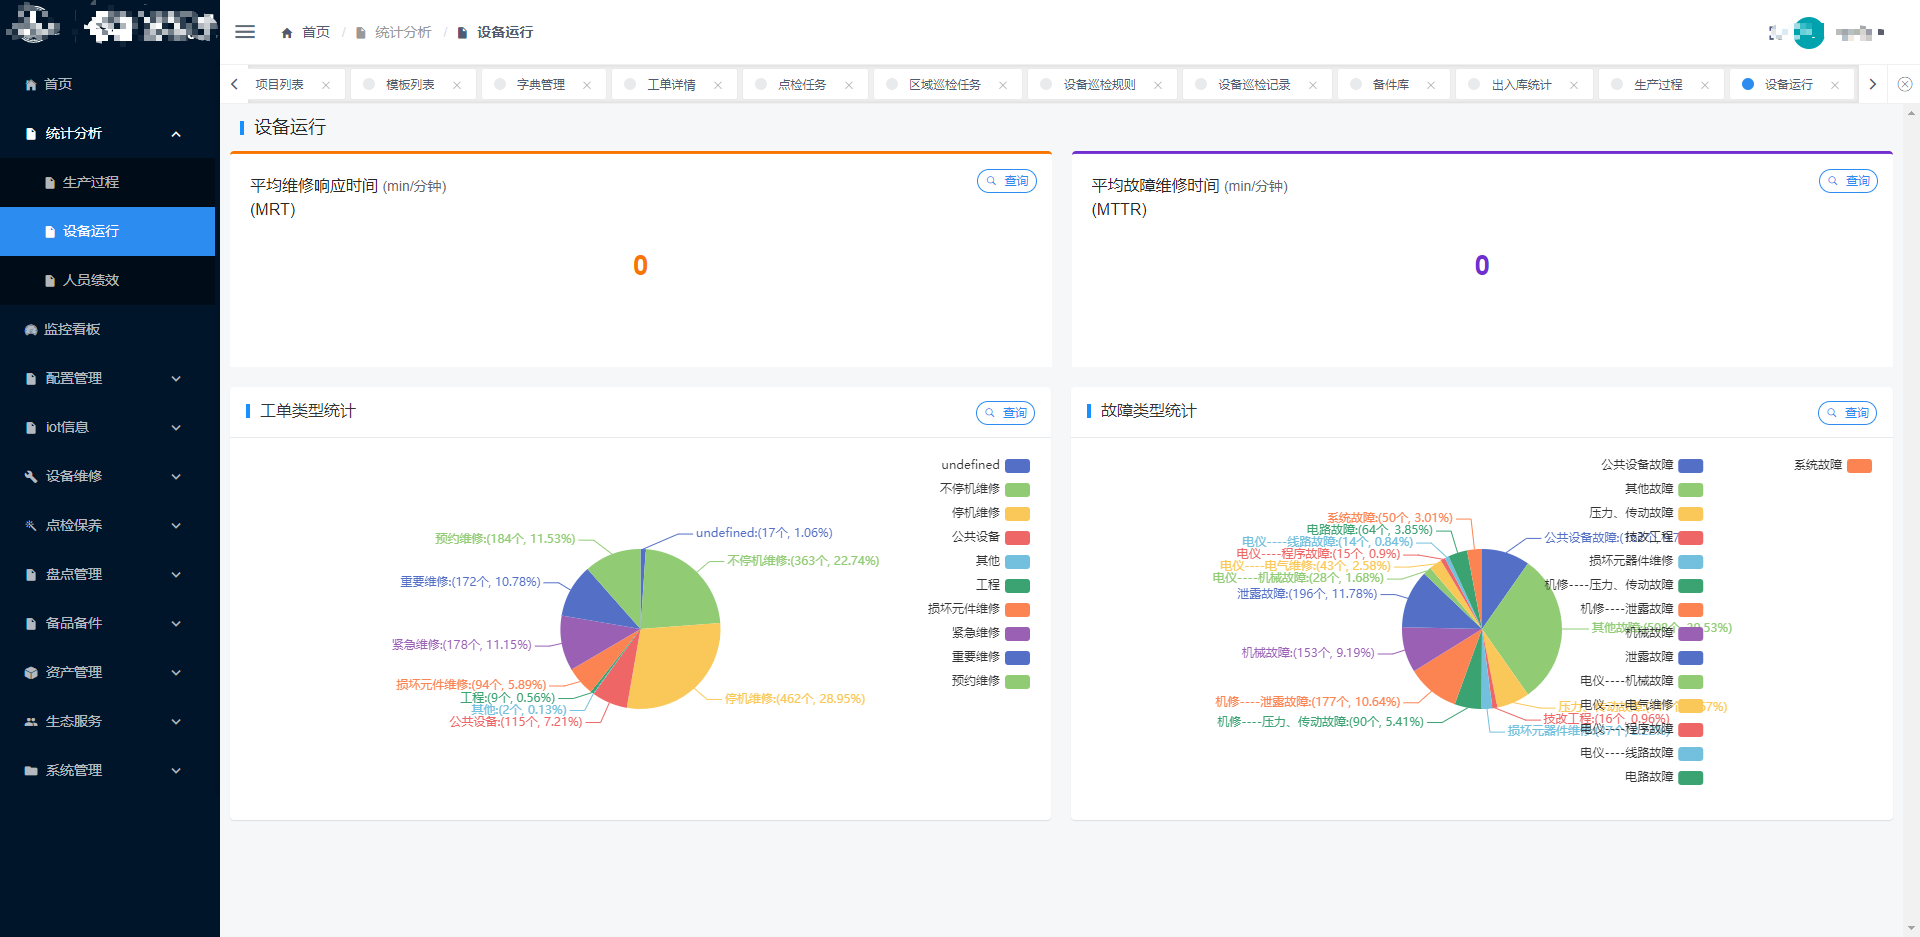Click the close-all-tabs circle icon
This screenshot has height=937, width=1920.
(1905, 84)
